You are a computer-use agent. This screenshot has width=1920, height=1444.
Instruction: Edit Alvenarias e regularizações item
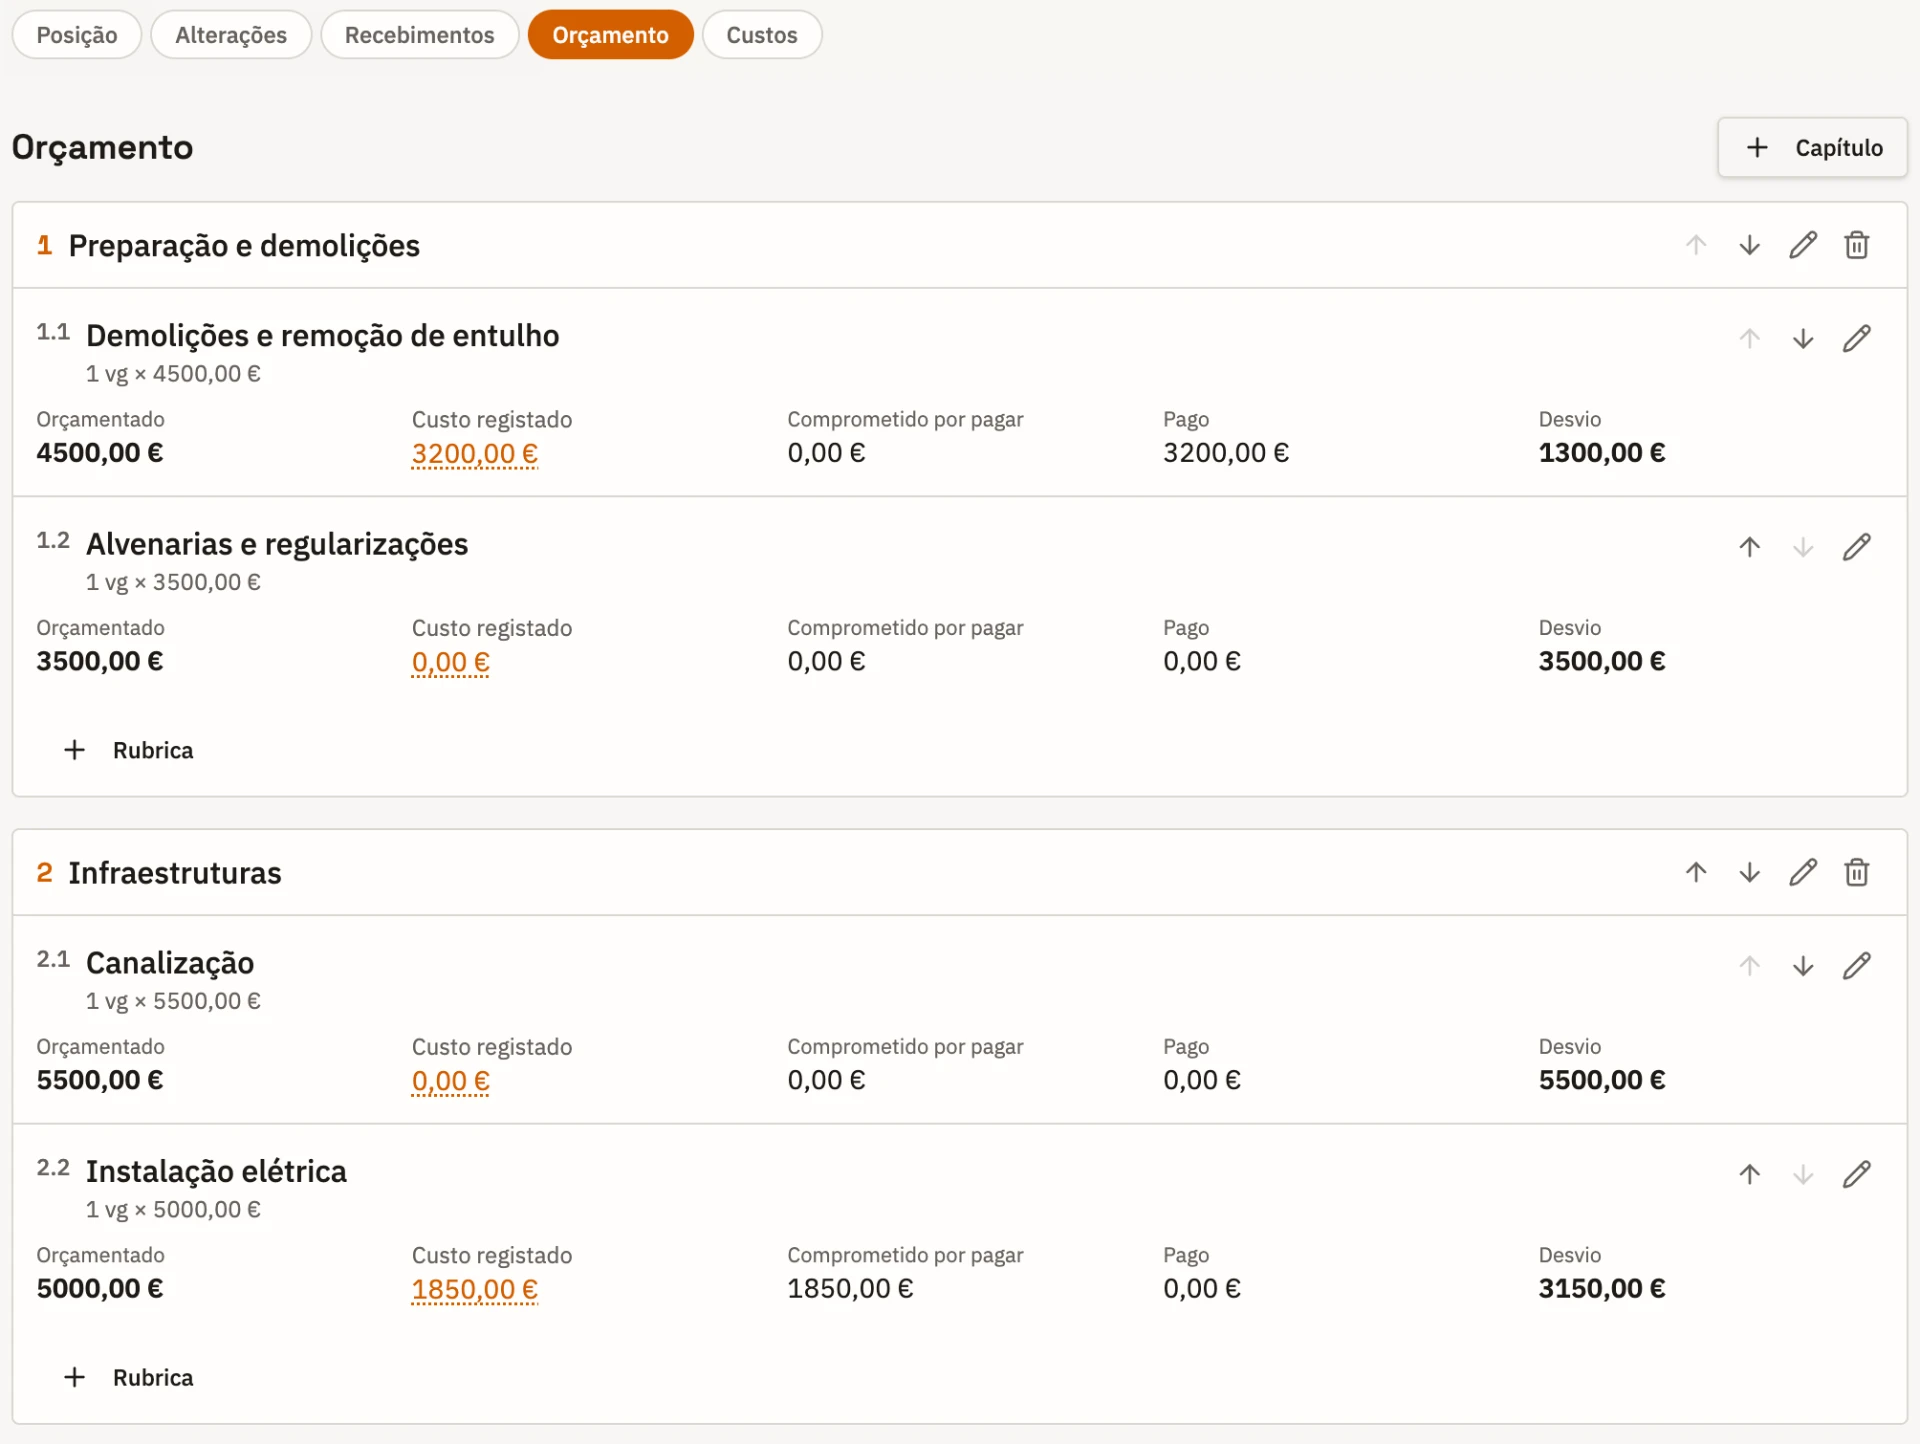point(1856,547)
